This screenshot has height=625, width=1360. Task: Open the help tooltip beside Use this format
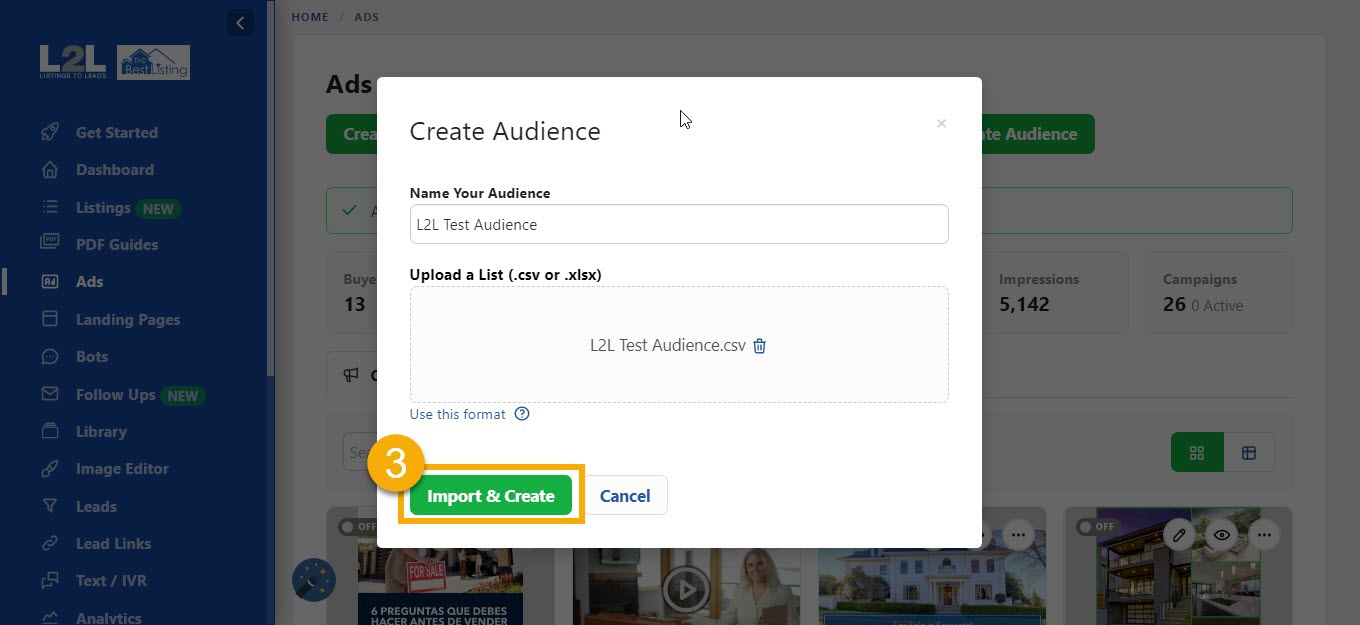521,413
